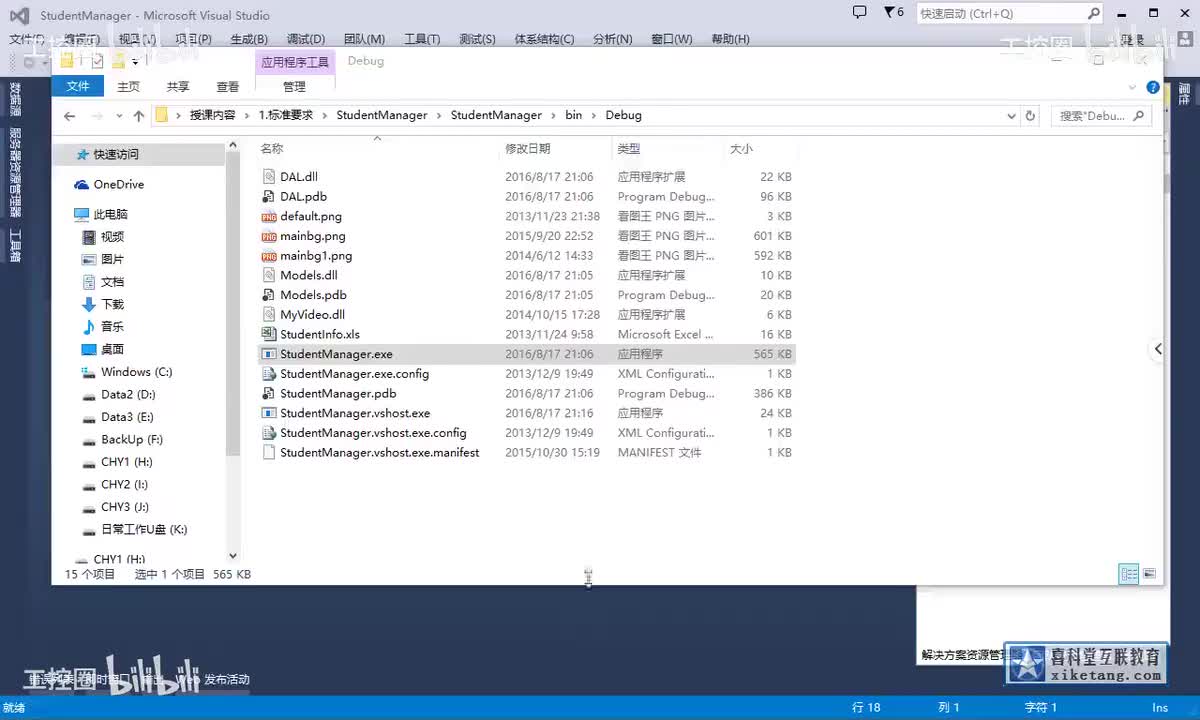Viewport: 1200px width, 720px height.
Task: Navigate to 授课内容 in the breadcrumb
Action: [213, 115]
